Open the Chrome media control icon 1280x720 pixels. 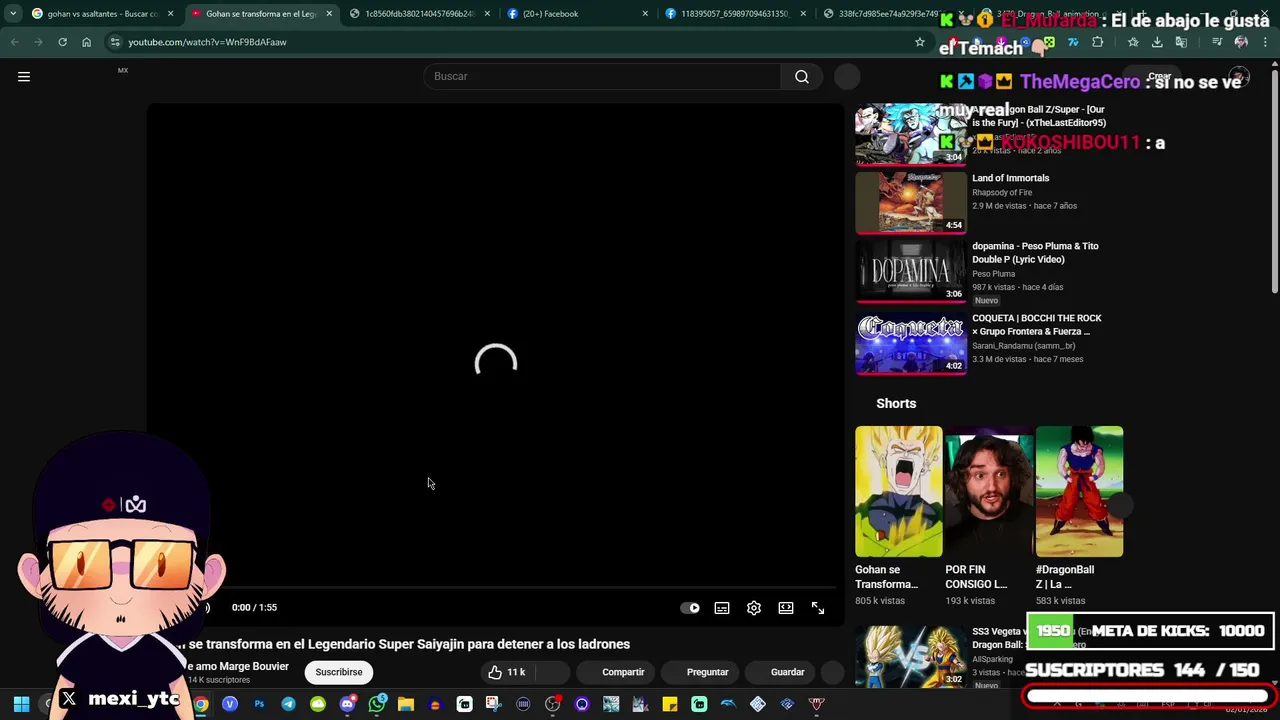[x=1217, y=42]
